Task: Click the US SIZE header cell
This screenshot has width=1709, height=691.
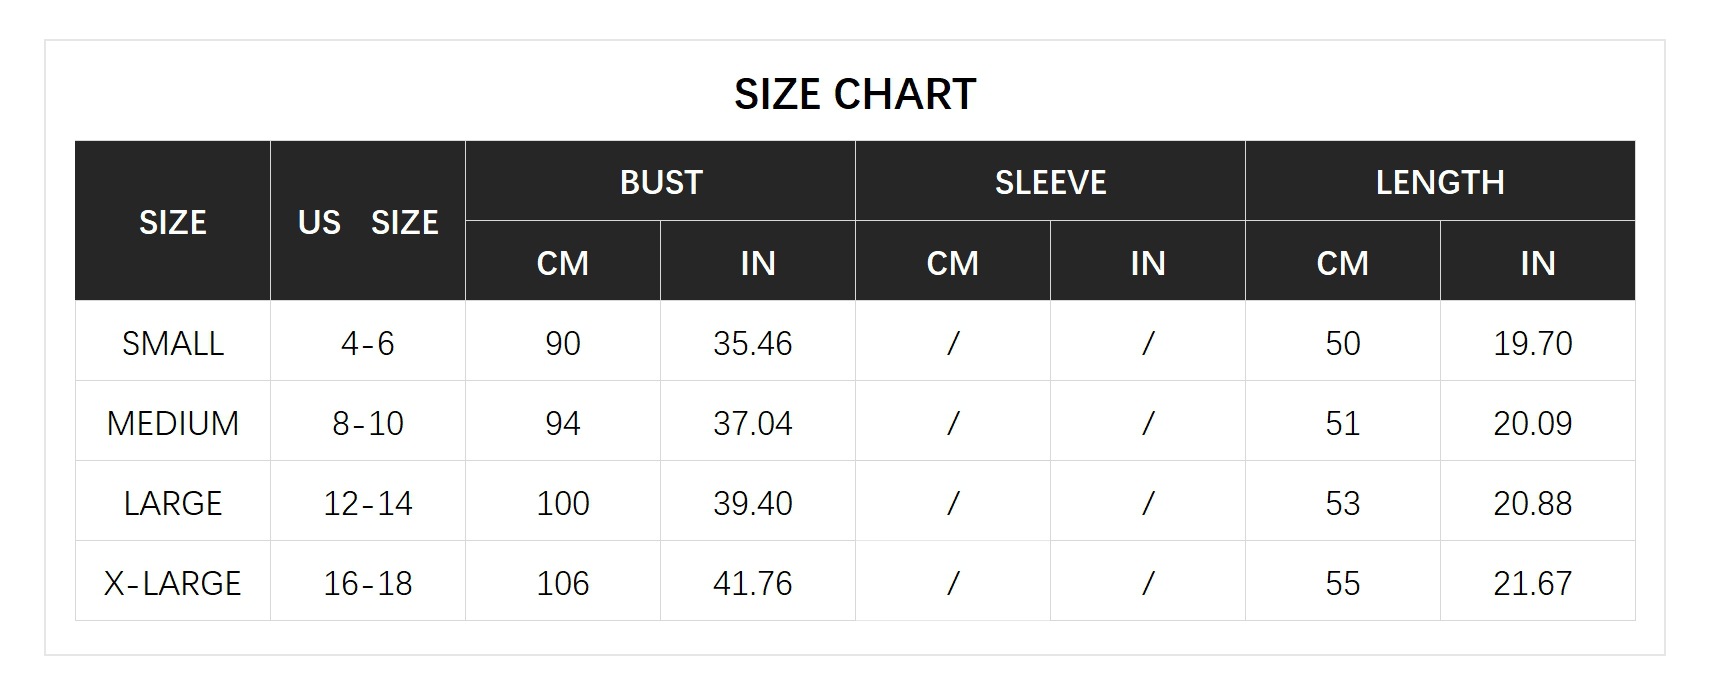Action: 368,222
